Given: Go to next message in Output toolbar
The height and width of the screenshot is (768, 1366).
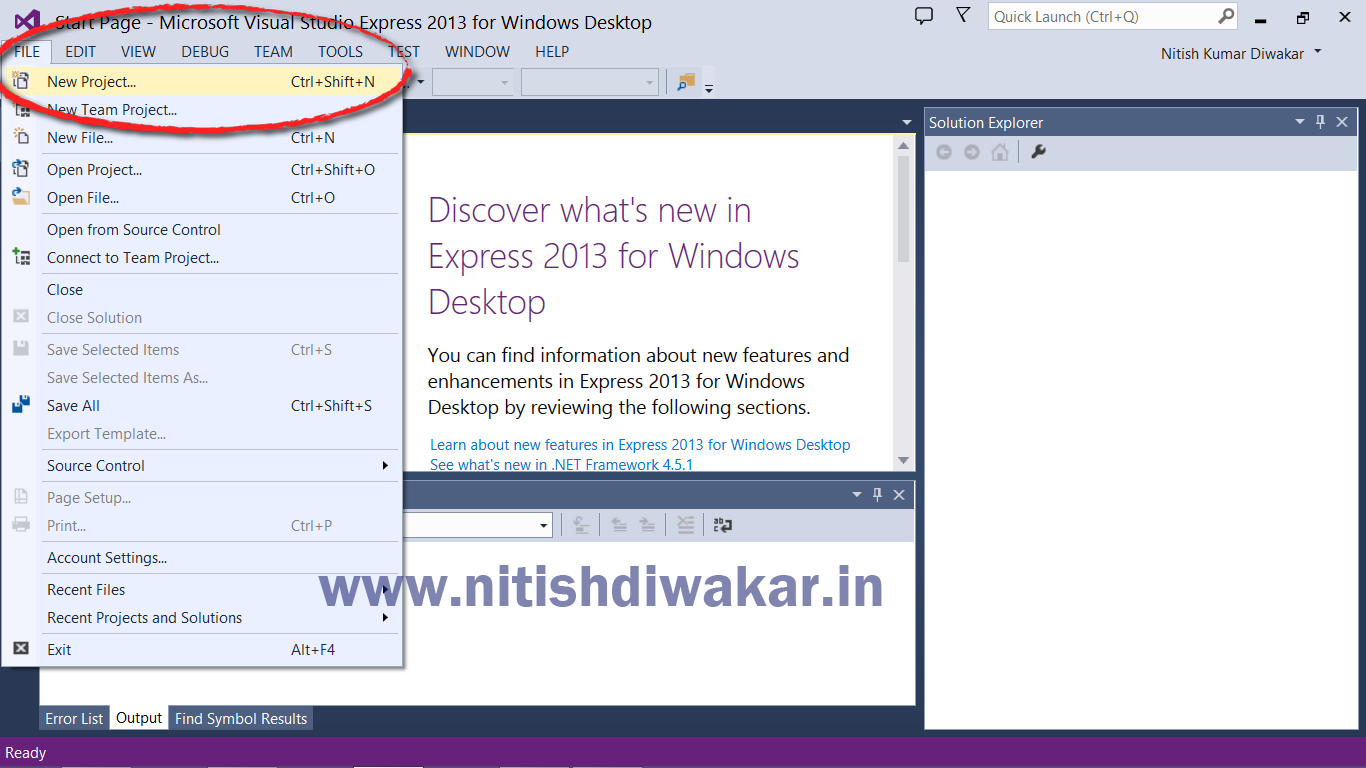Looking at the screenshot, I should click(647, 524).
